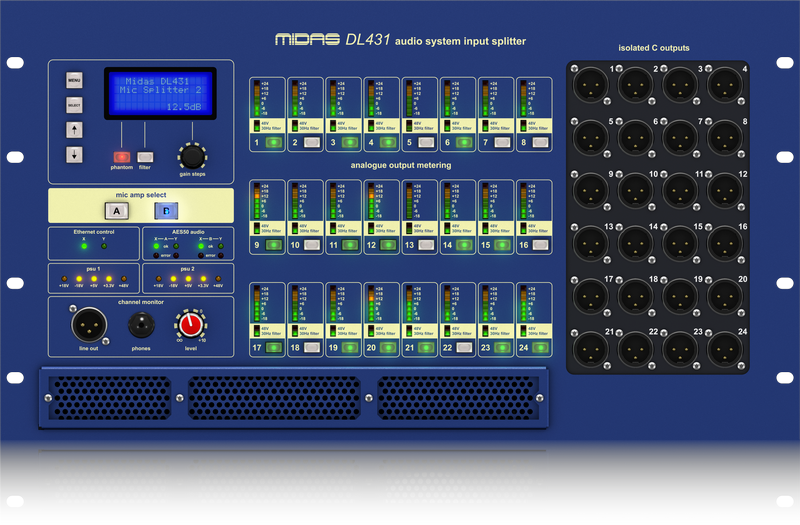Click the channel 21 level meter

tap(409, 303)
